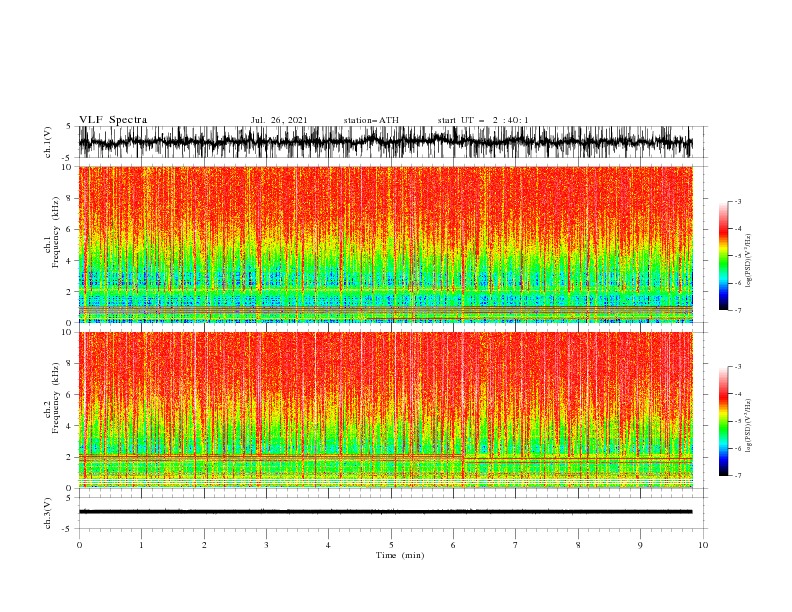The height and width of the screenshot is (612, 792).
Task: Click the log(PSD) label beside ch.2 colorbar
Action: click(748, 425)
